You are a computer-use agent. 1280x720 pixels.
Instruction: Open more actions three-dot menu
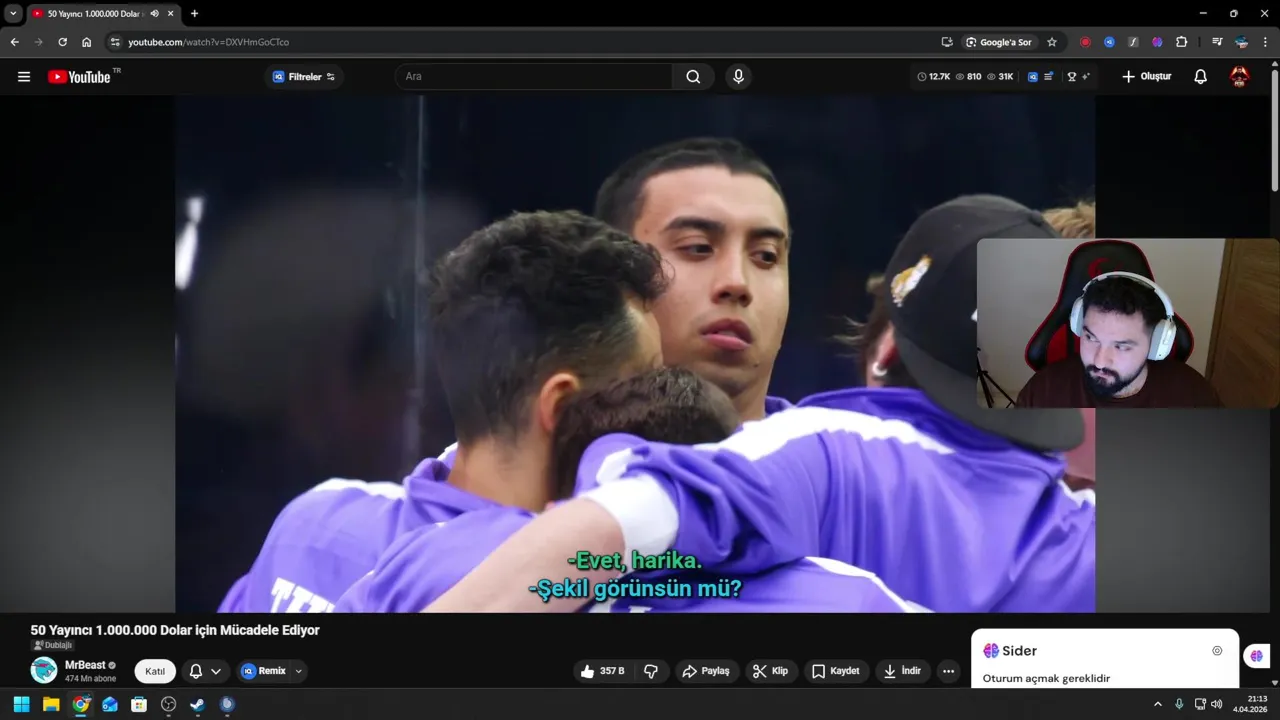(x=949, y=671)
